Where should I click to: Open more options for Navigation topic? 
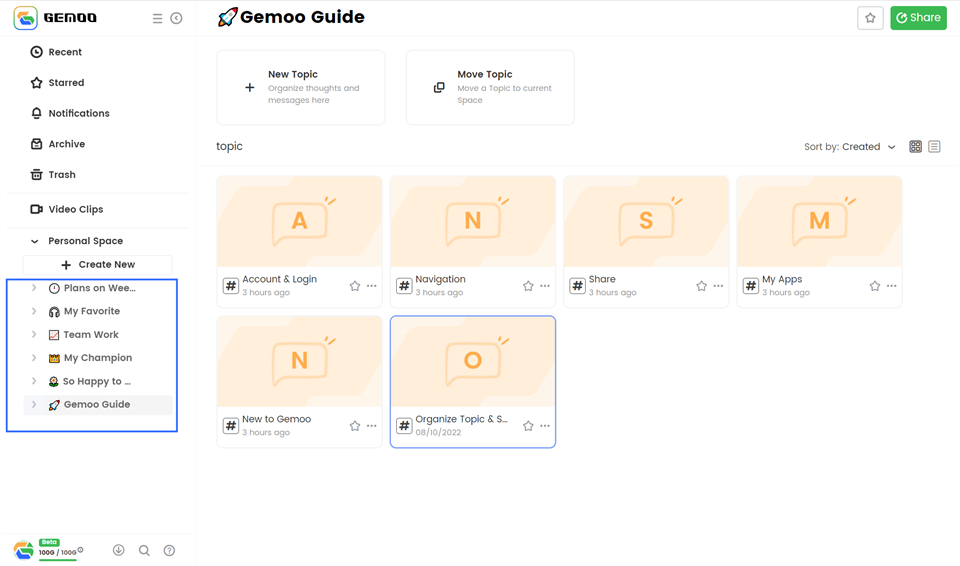pos(545,286)
